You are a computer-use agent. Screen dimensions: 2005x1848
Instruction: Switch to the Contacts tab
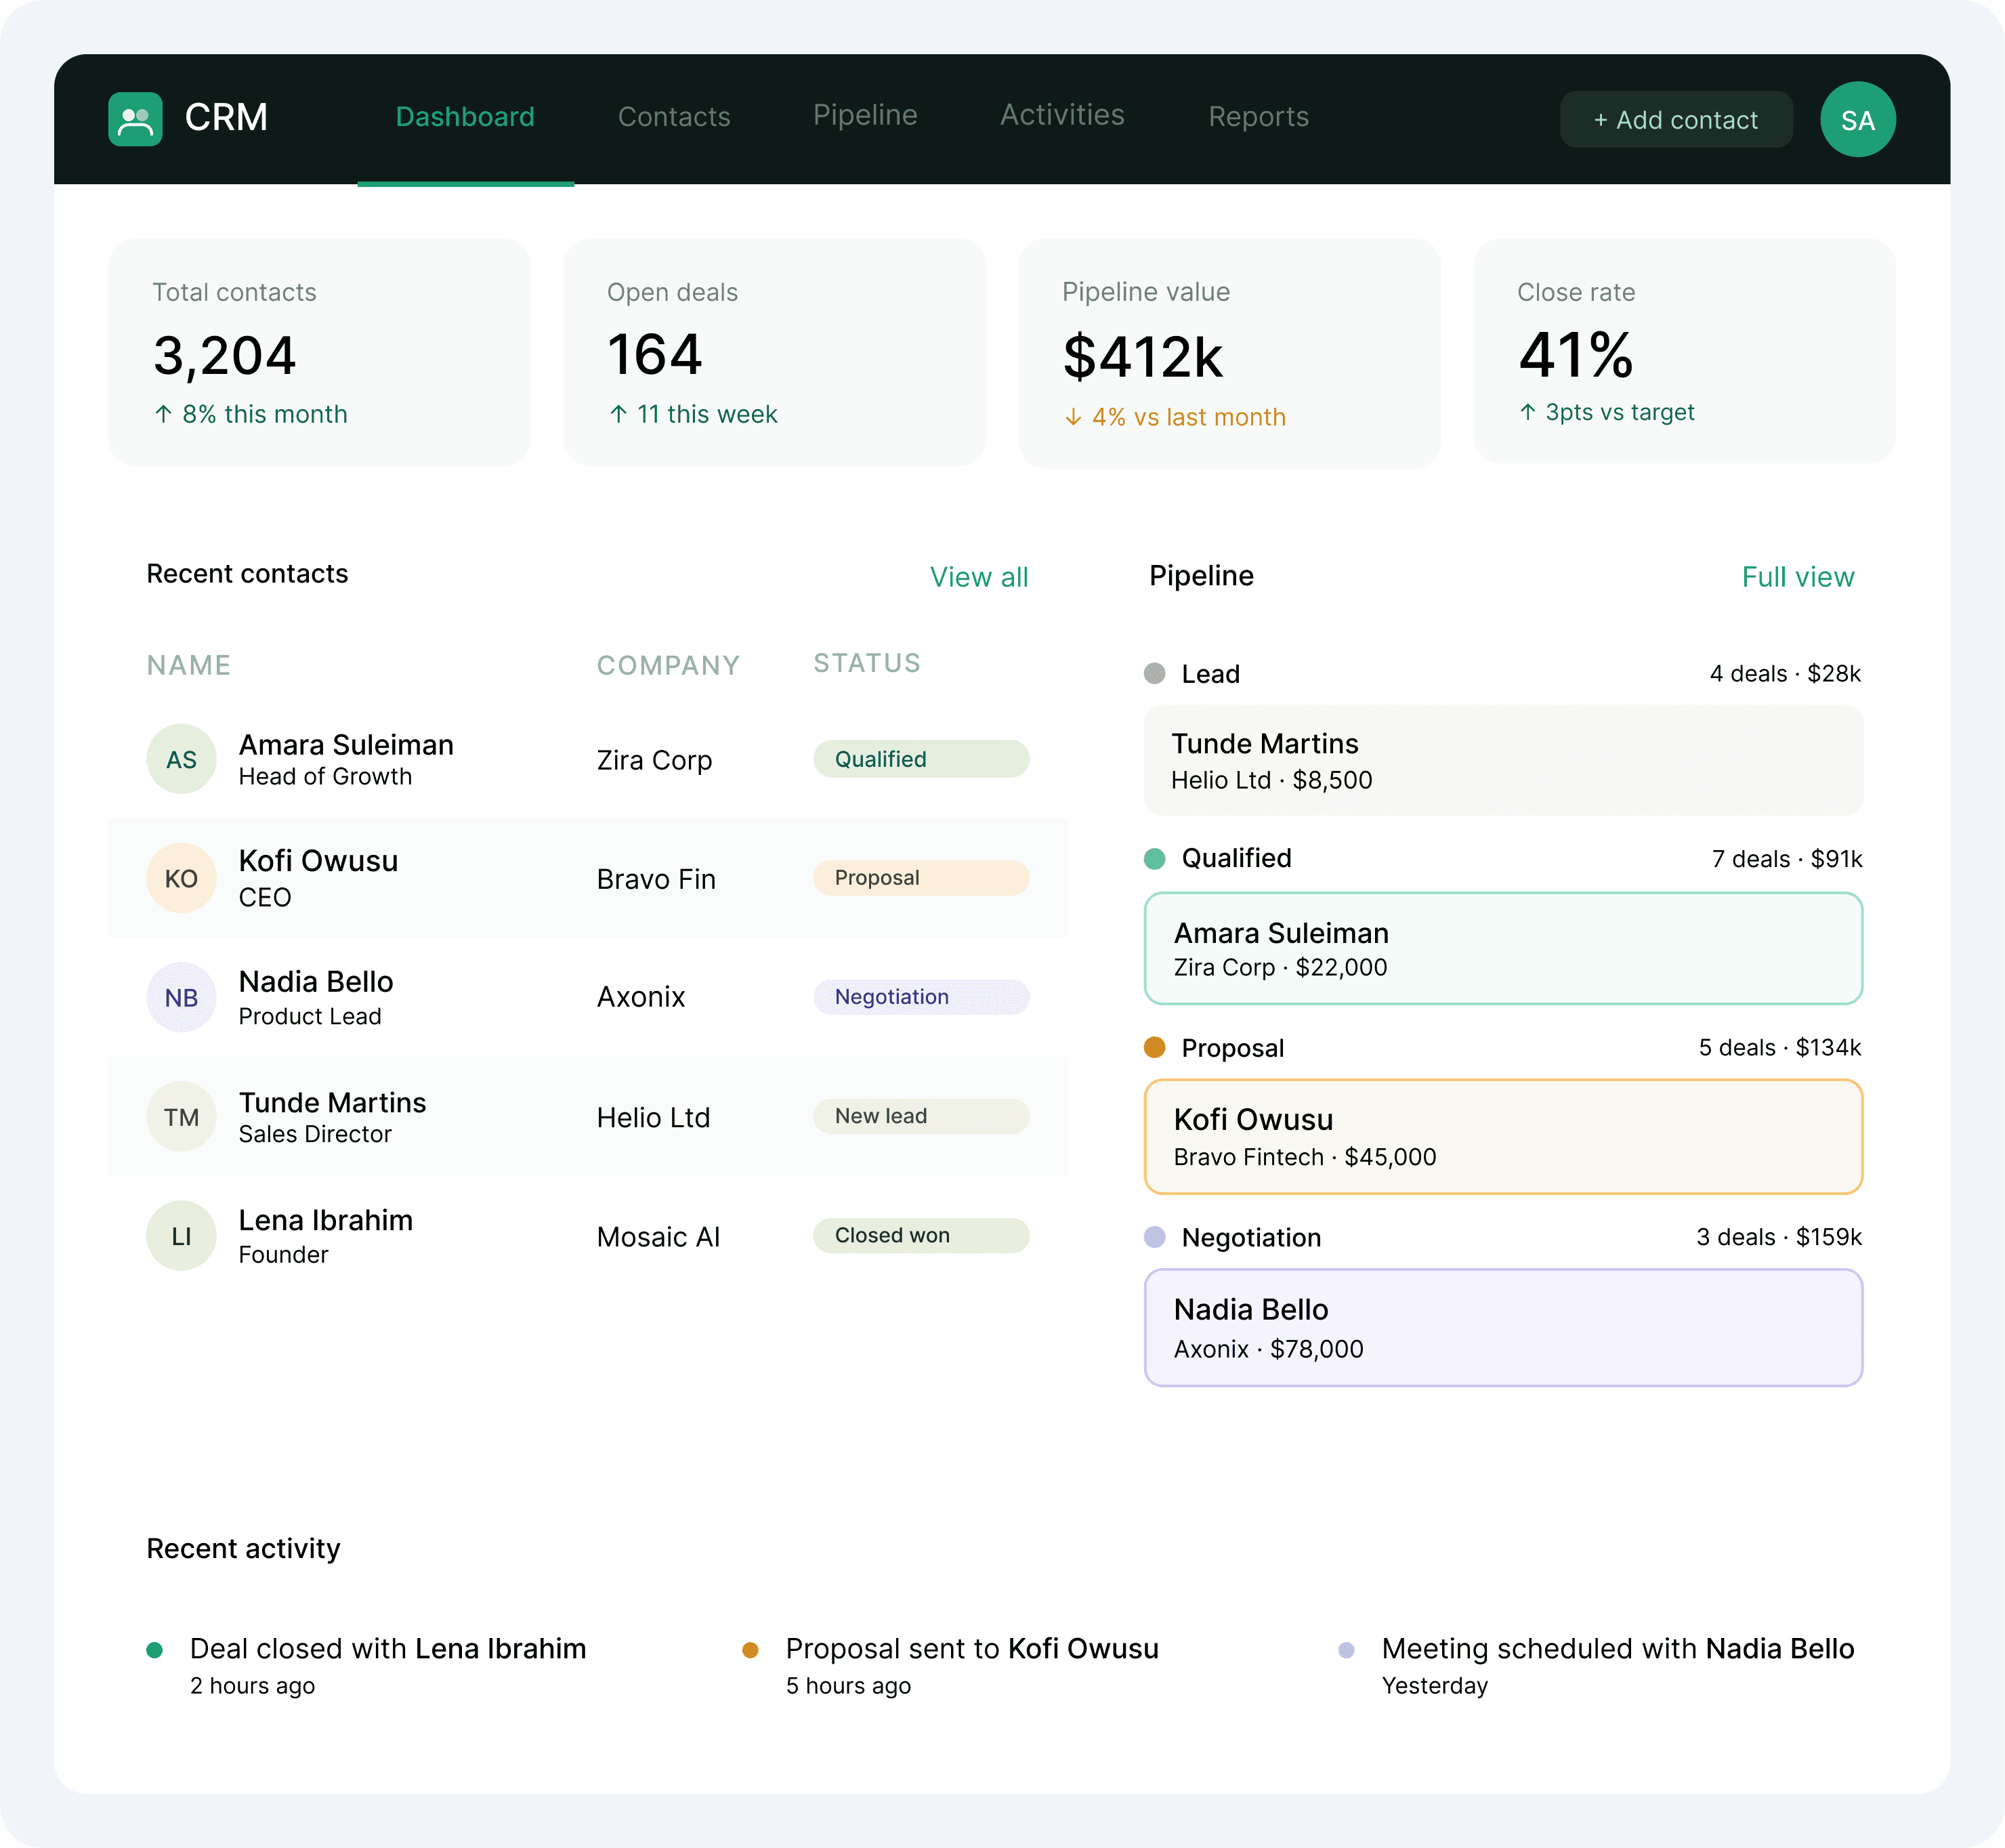(674, 117)
